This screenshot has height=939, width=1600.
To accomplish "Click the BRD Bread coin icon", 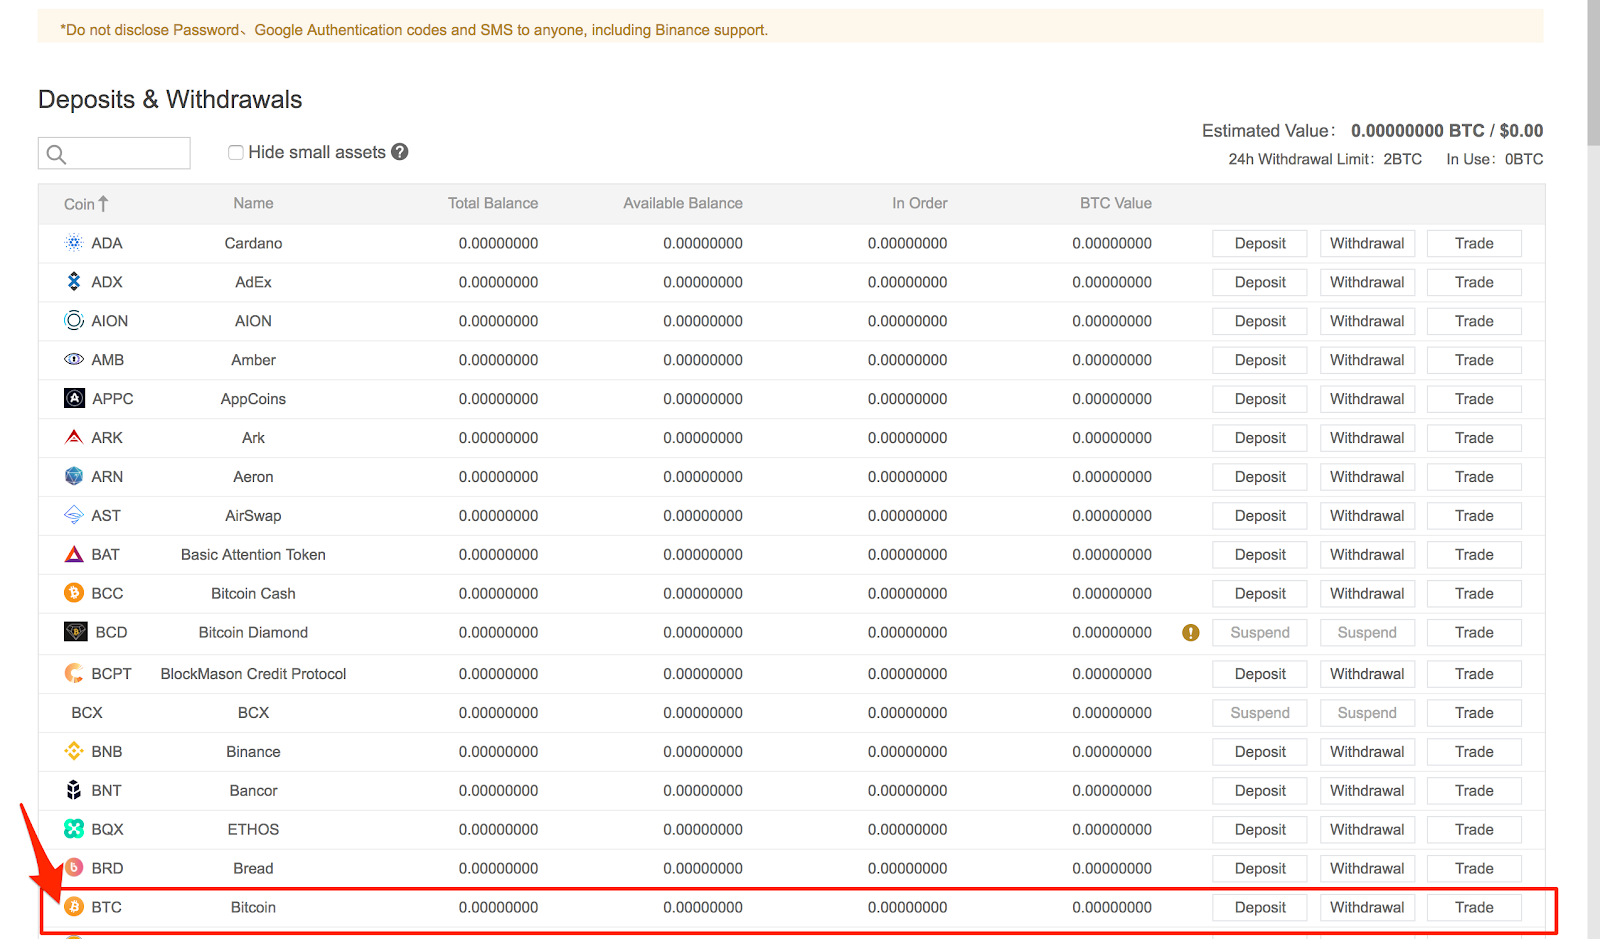I will point(74,869).
